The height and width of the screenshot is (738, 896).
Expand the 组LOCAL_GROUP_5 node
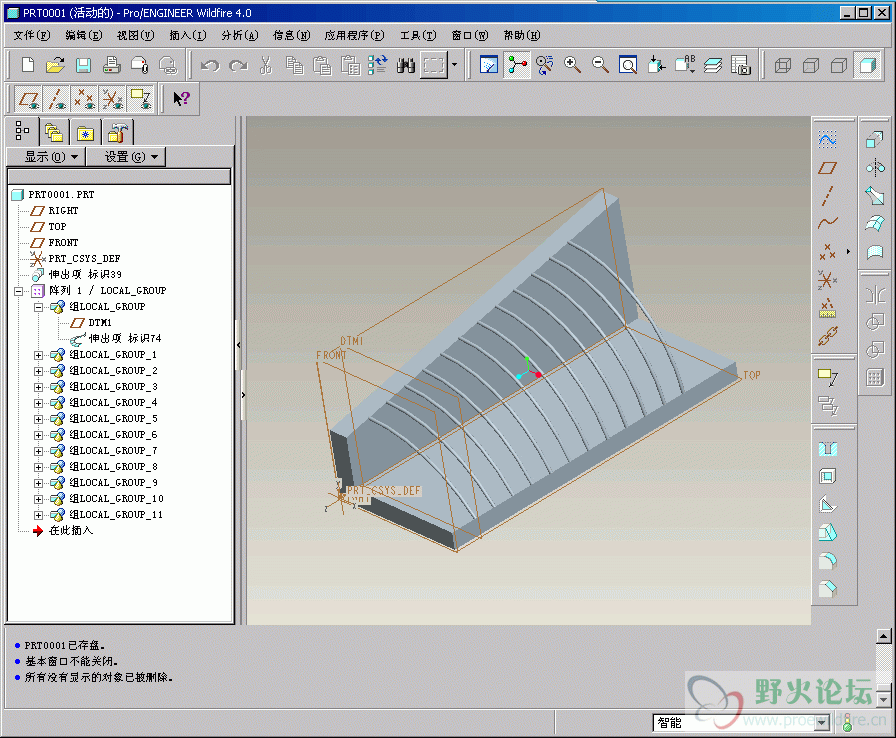[x=38, y=419]
